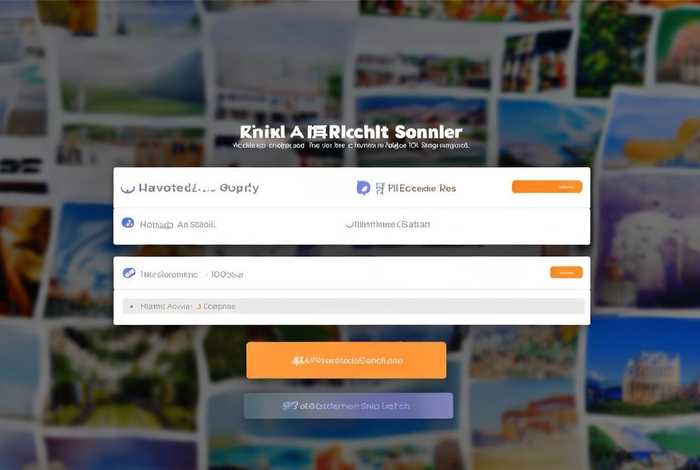
Task: Click the white building thumbnail in the background
Action: click(x=651, y=377)
